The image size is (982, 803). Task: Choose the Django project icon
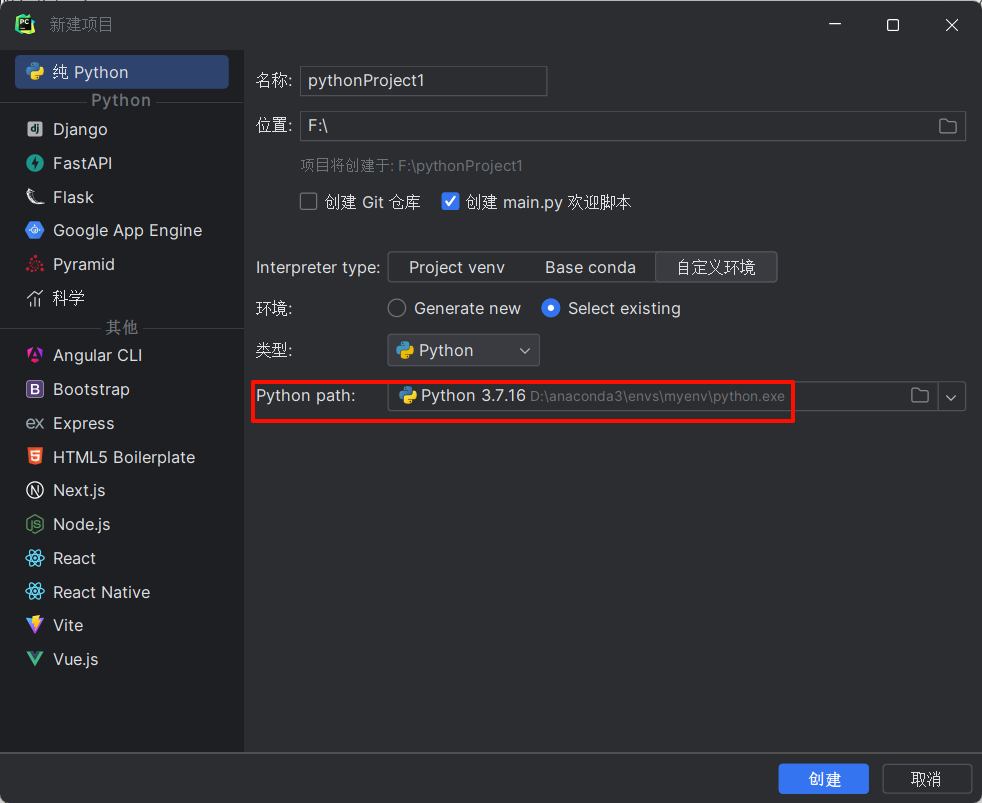coord(35,129)
